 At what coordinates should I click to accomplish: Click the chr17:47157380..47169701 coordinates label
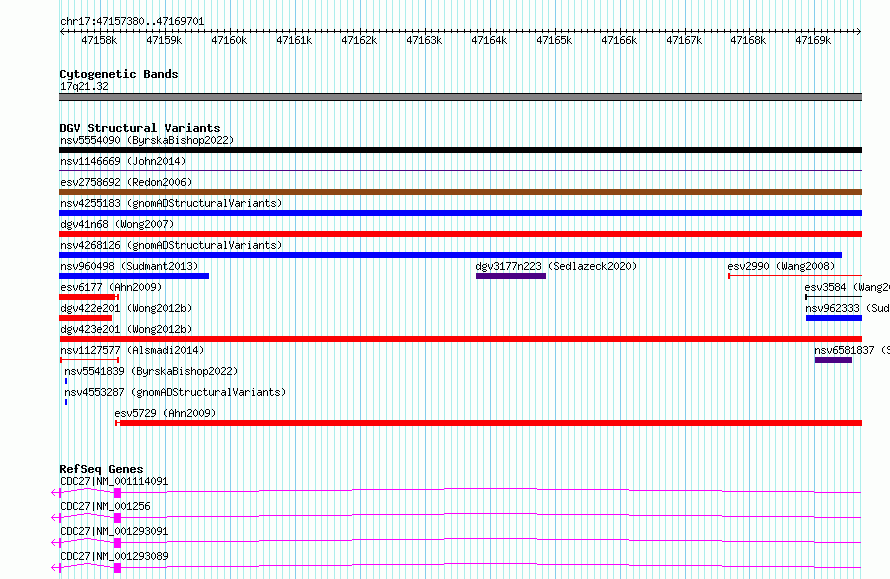click(132, 21)
